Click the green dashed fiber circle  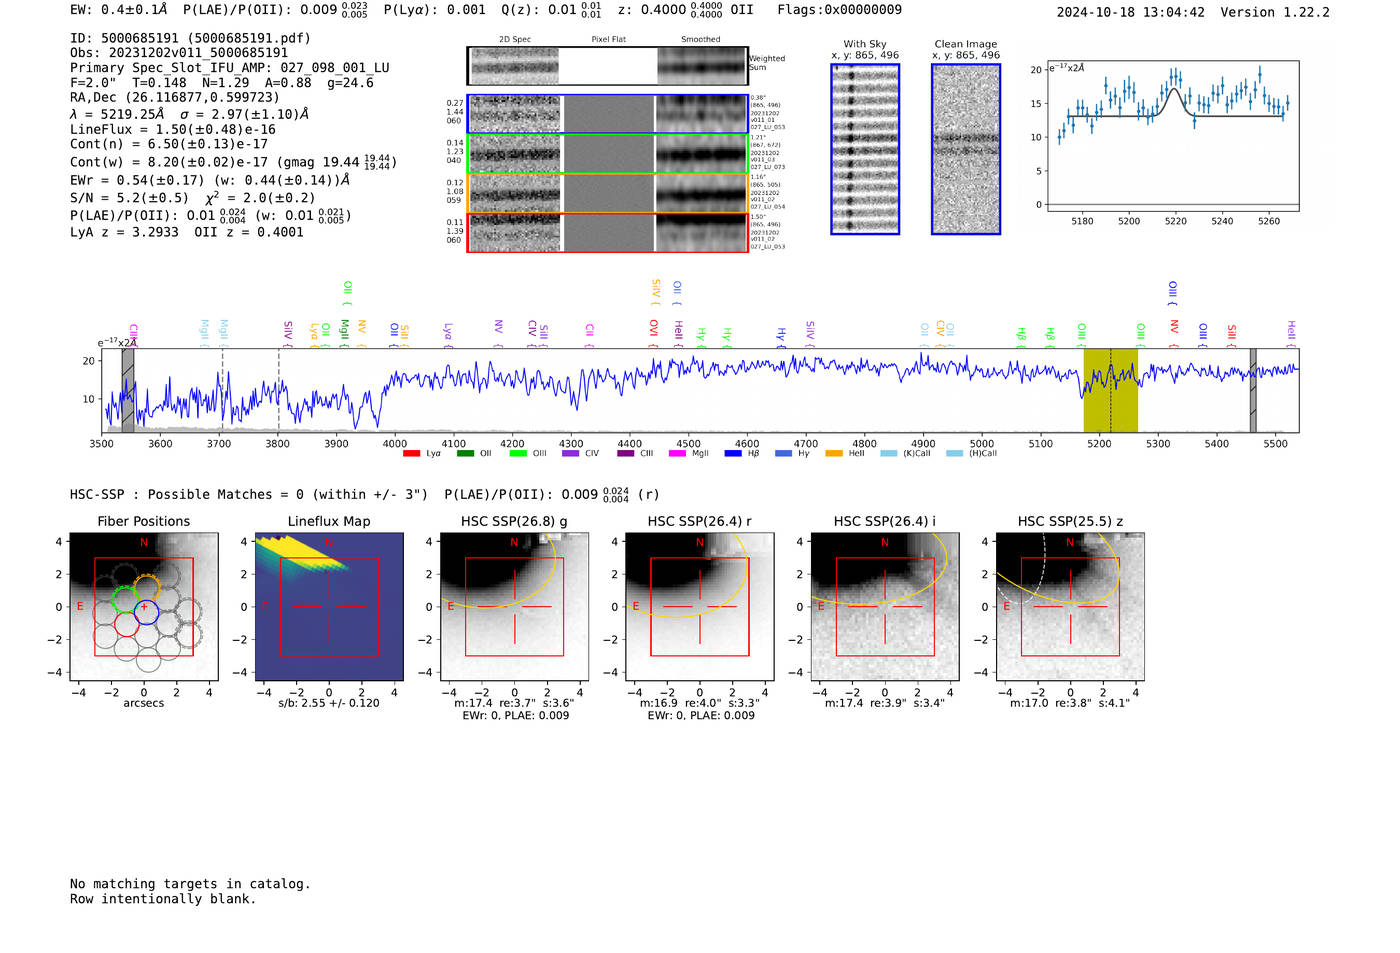coord(125,599)
